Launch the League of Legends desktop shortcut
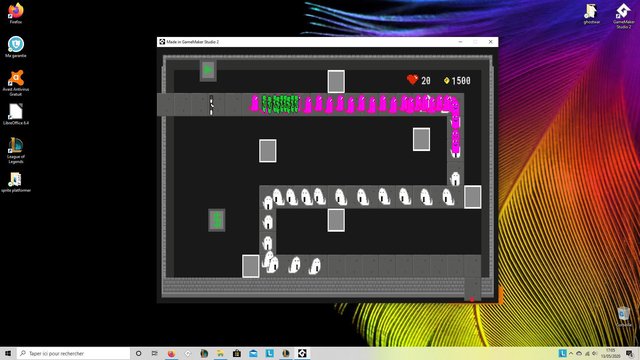The height and width of the screenshot is (360, 640). coord(16,150)
